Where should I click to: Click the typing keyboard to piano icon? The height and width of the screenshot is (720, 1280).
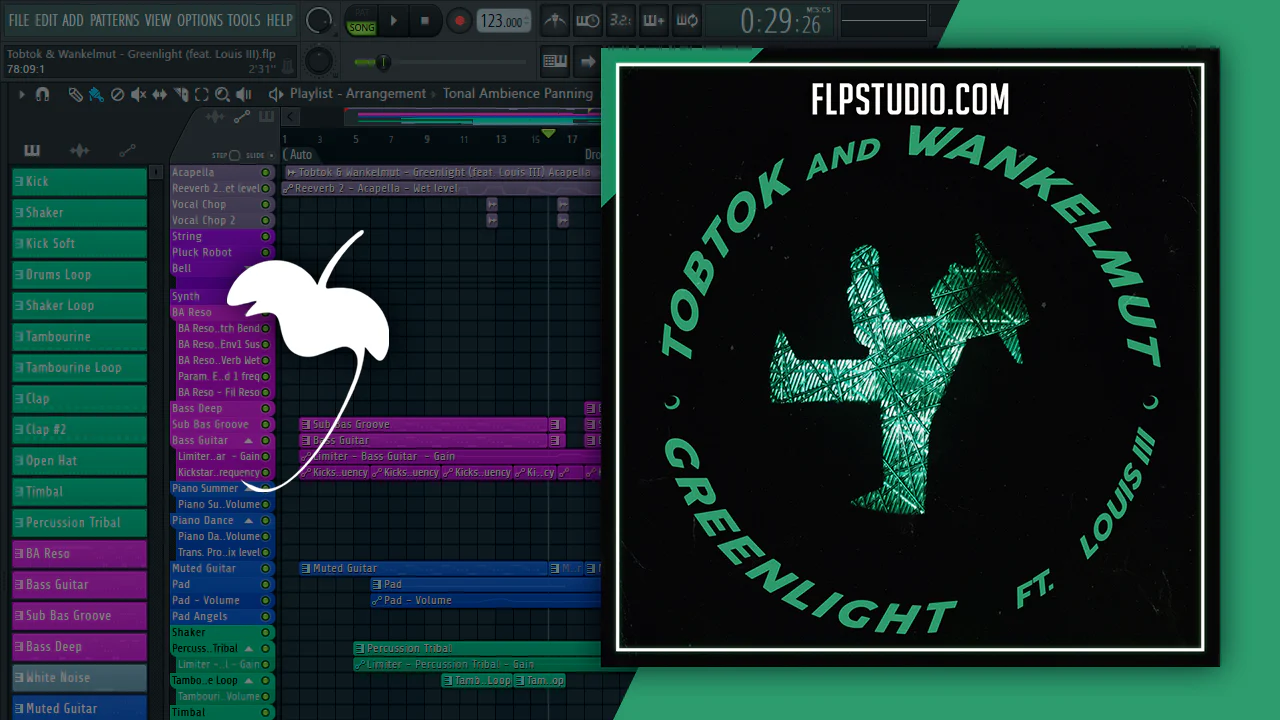click(555, 61)
